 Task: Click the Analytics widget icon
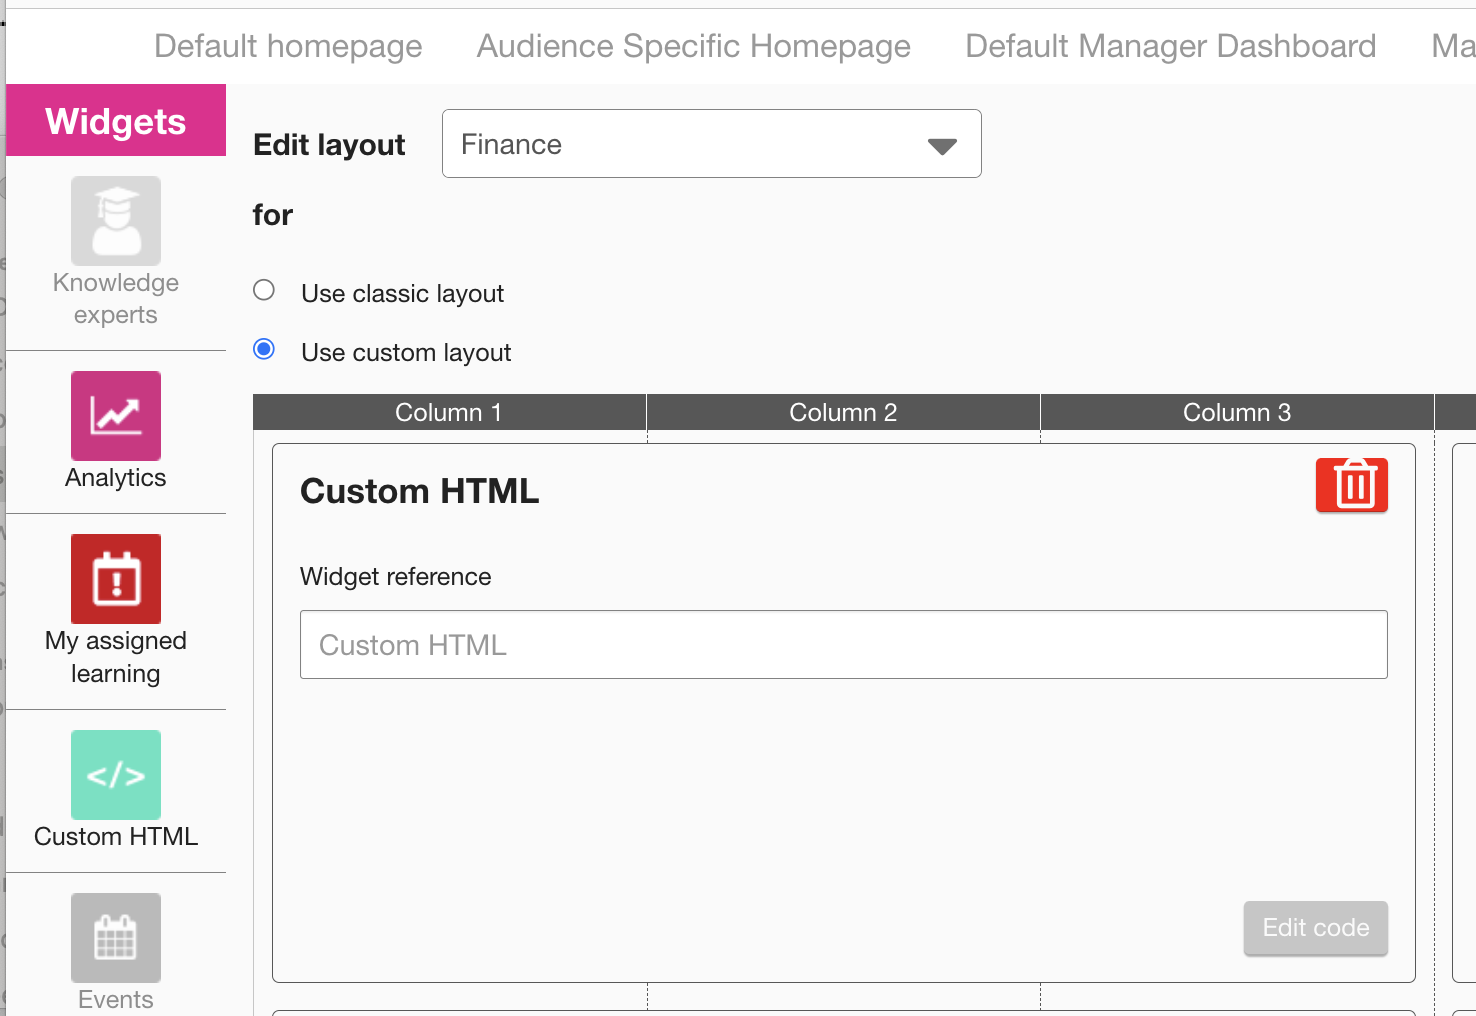[116, 416]
